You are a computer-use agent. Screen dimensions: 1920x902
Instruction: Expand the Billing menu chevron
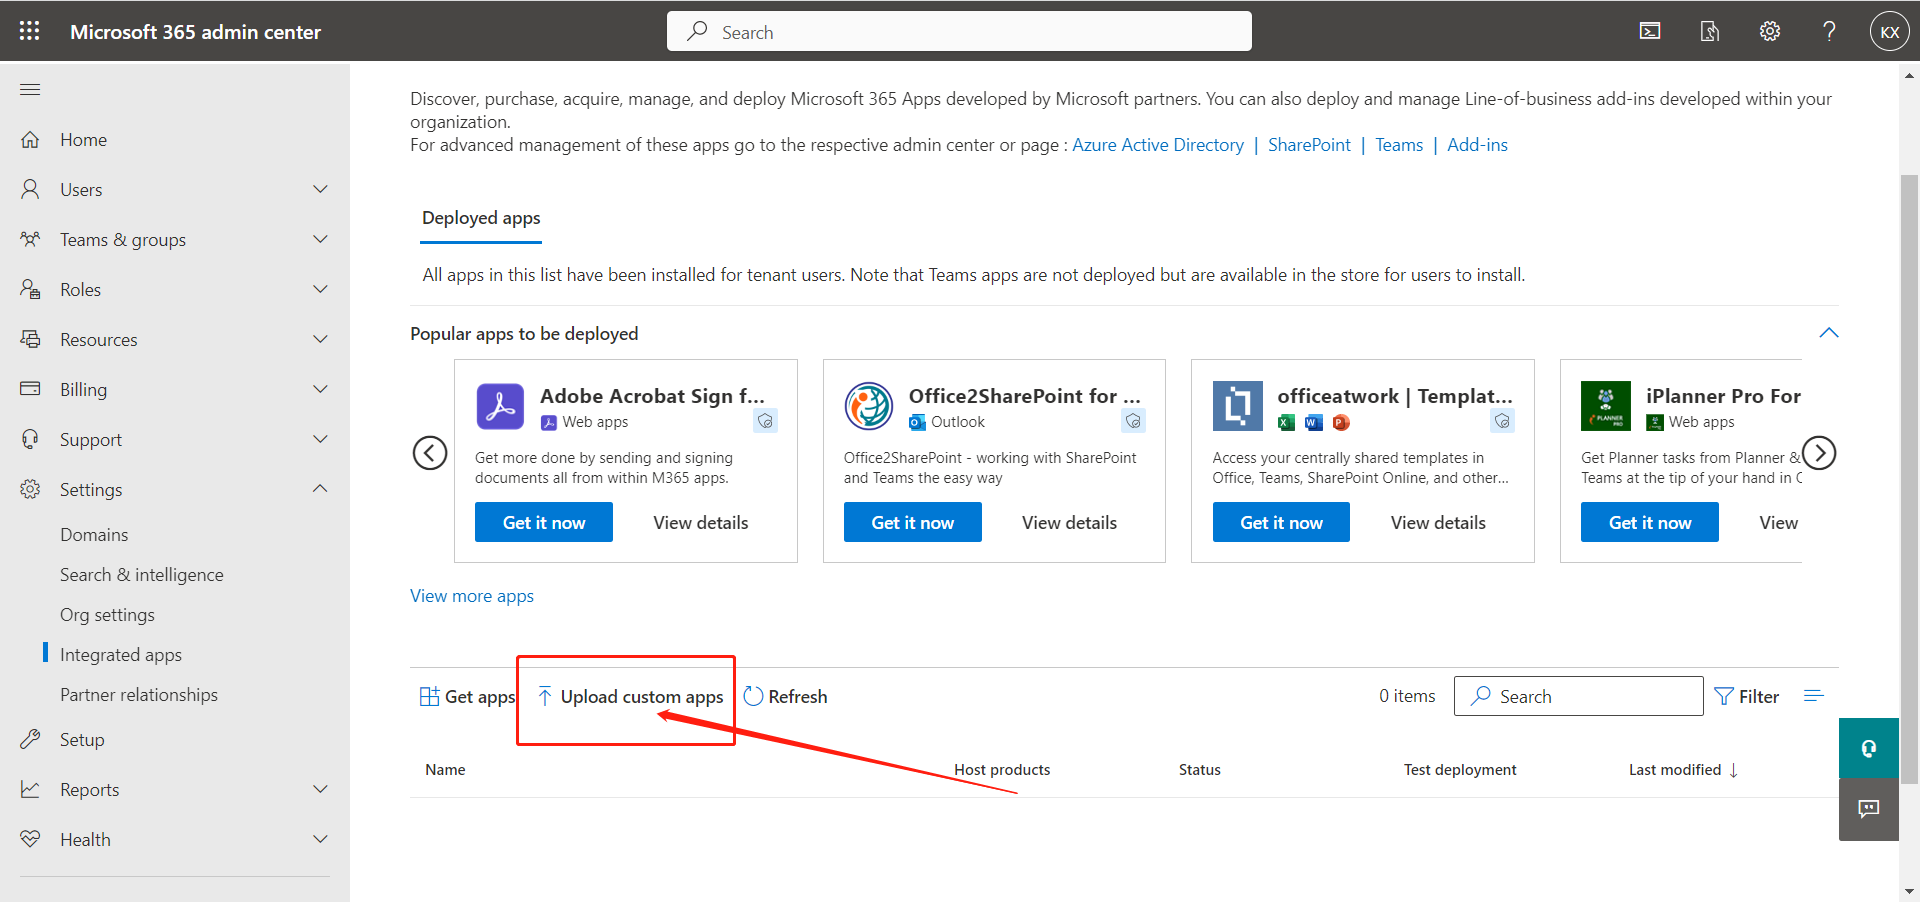(x=320, y=389)
